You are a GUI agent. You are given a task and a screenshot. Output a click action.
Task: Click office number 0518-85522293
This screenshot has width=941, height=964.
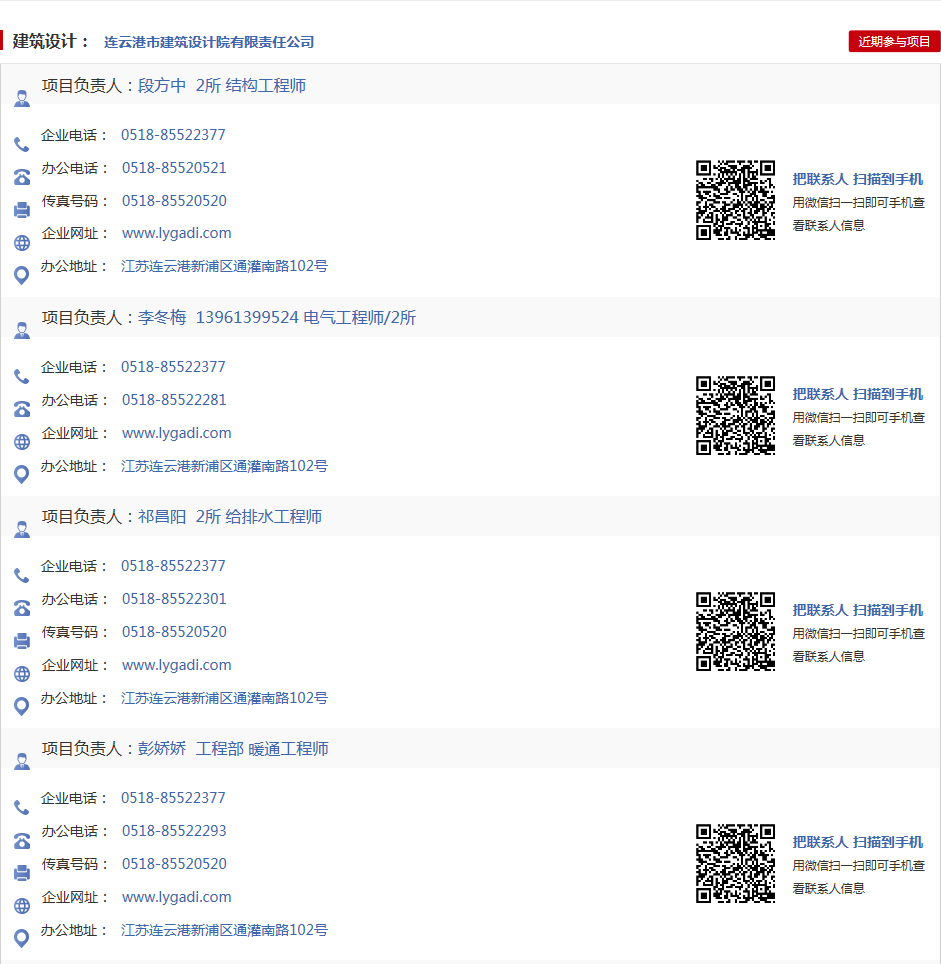[x=174, y=831]
